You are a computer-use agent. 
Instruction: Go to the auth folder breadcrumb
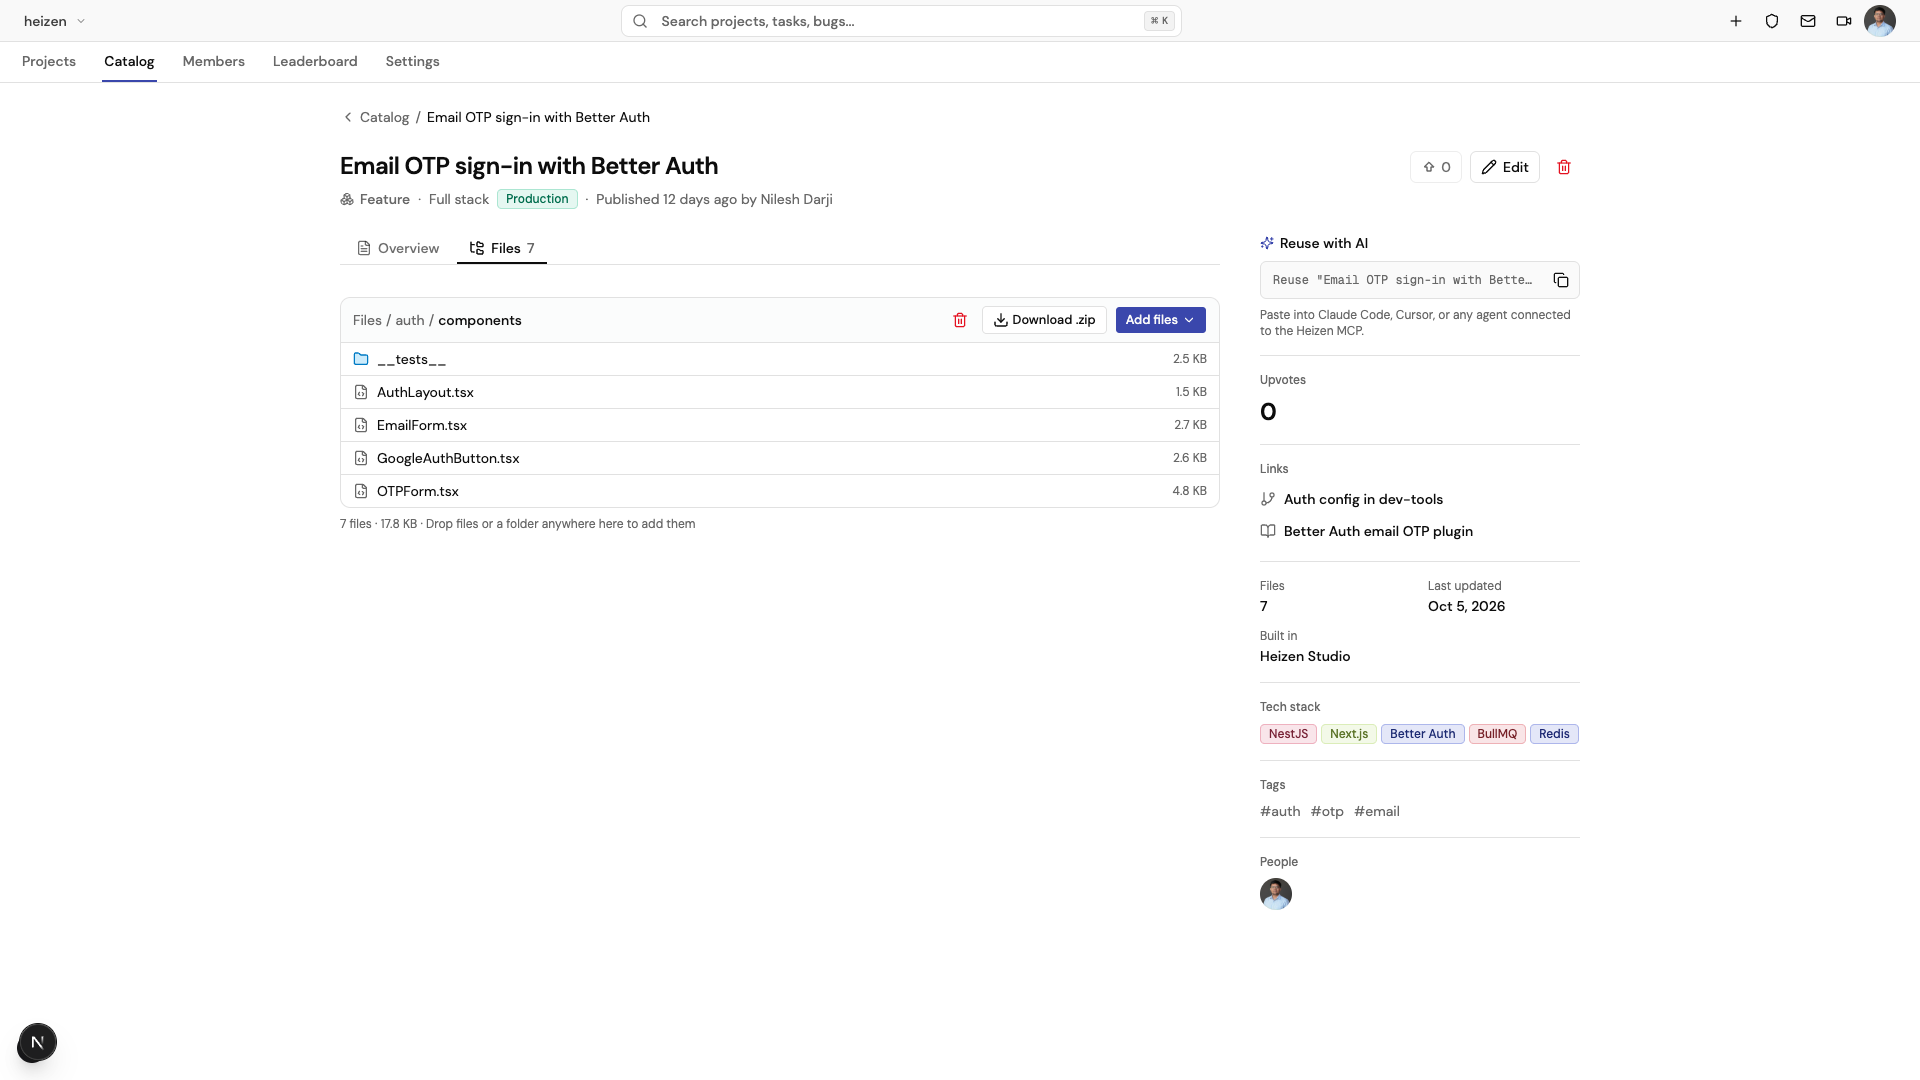tap(410, 320)
